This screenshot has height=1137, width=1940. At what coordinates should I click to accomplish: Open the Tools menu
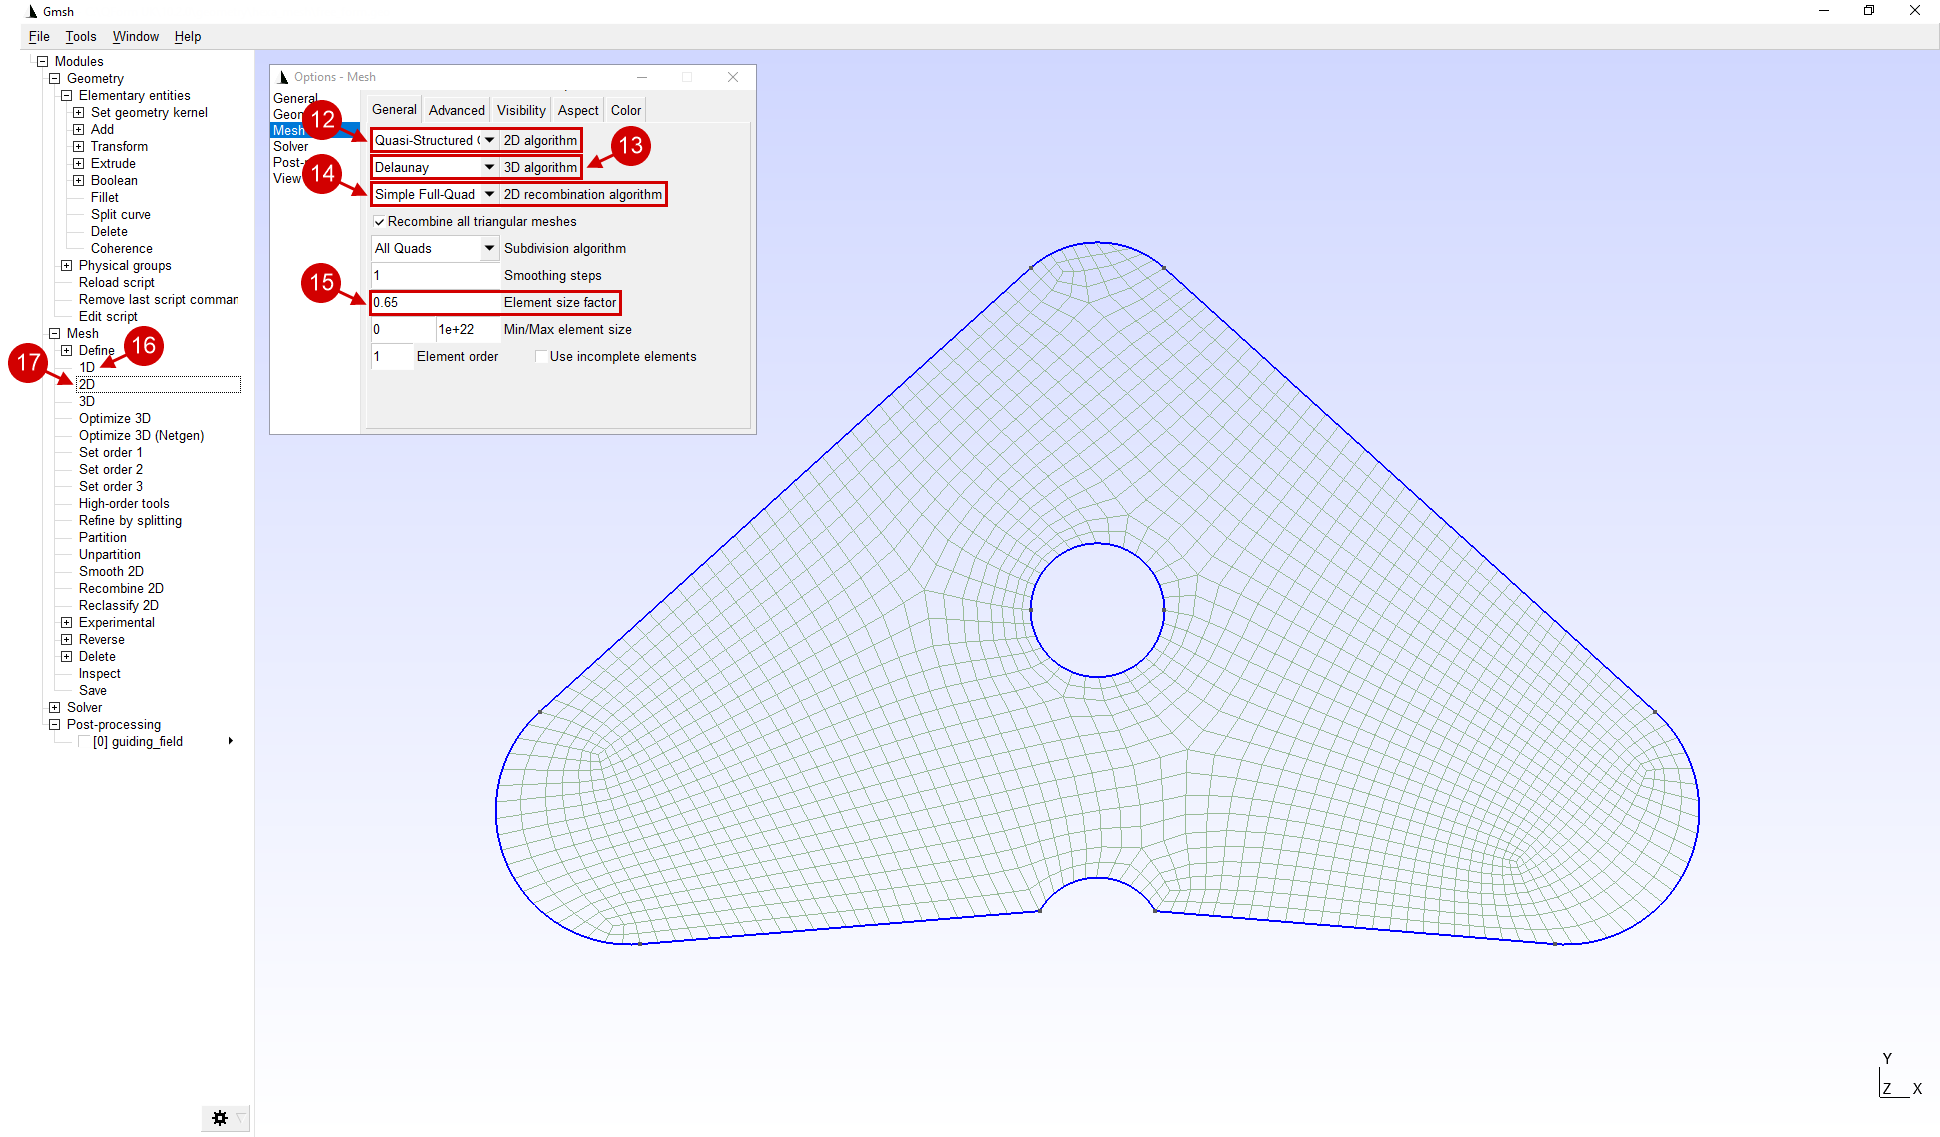pos(81,37)
